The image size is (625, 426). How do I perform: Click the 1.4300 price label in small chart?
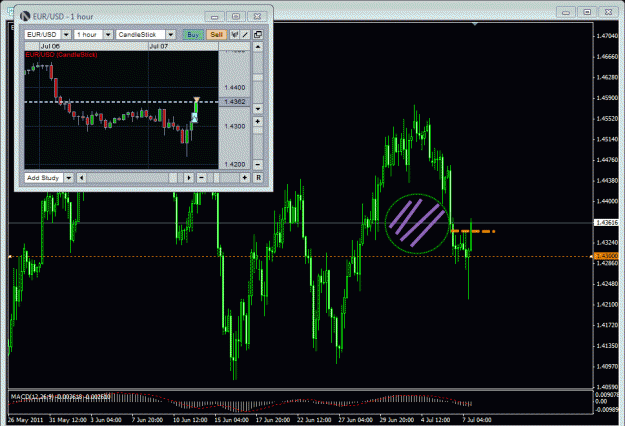coord(234,126)
